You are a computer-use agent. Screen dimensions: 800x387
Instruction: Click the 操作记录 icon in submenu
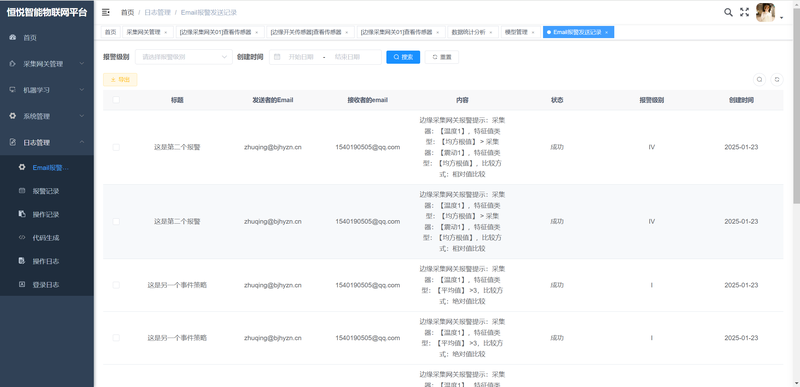click(x=22, y=214)
